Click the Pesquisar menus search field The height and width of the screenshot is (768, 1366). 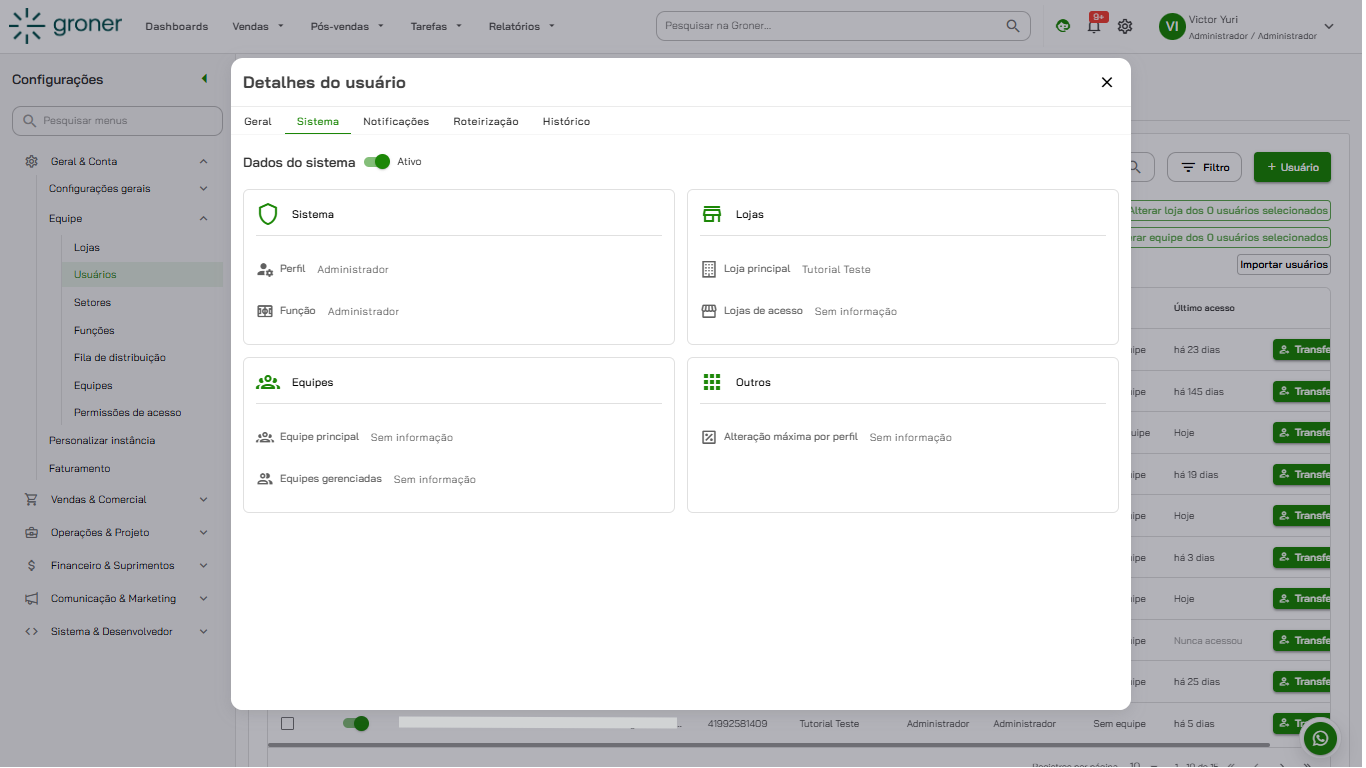(117, 121)
